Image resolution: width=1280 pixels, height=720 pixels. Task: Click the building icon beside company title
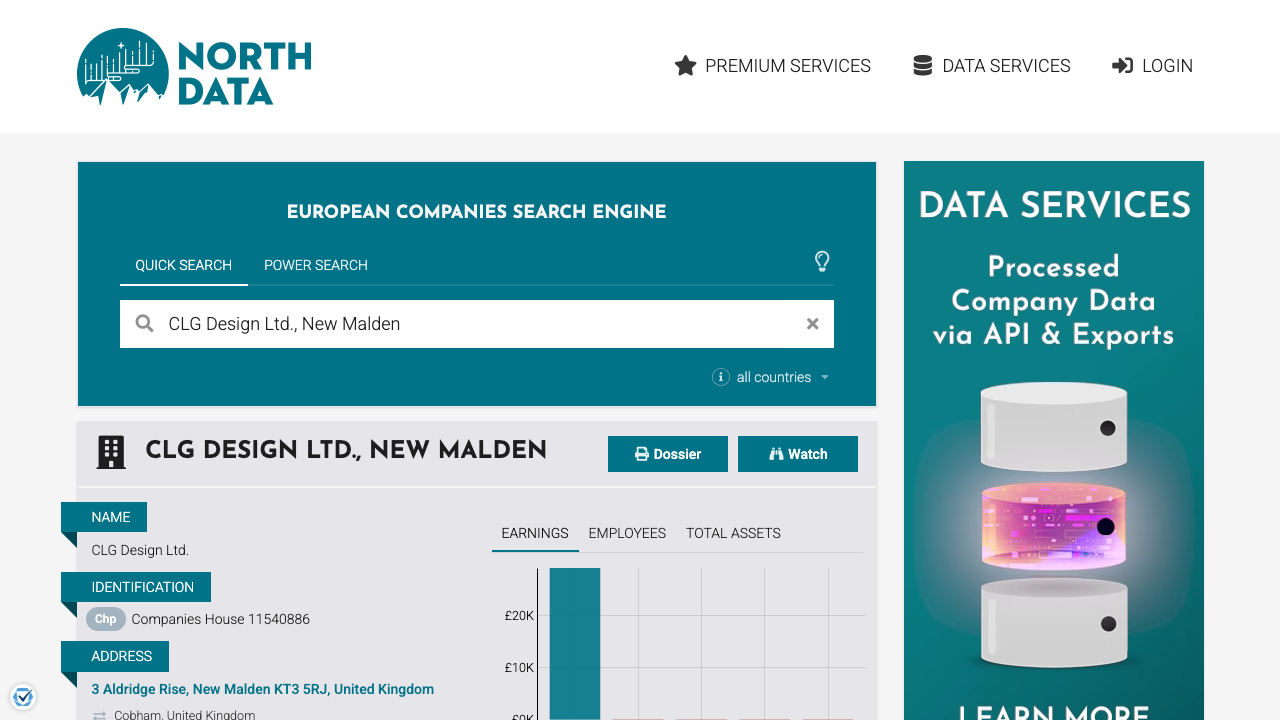tap(111, 452)
